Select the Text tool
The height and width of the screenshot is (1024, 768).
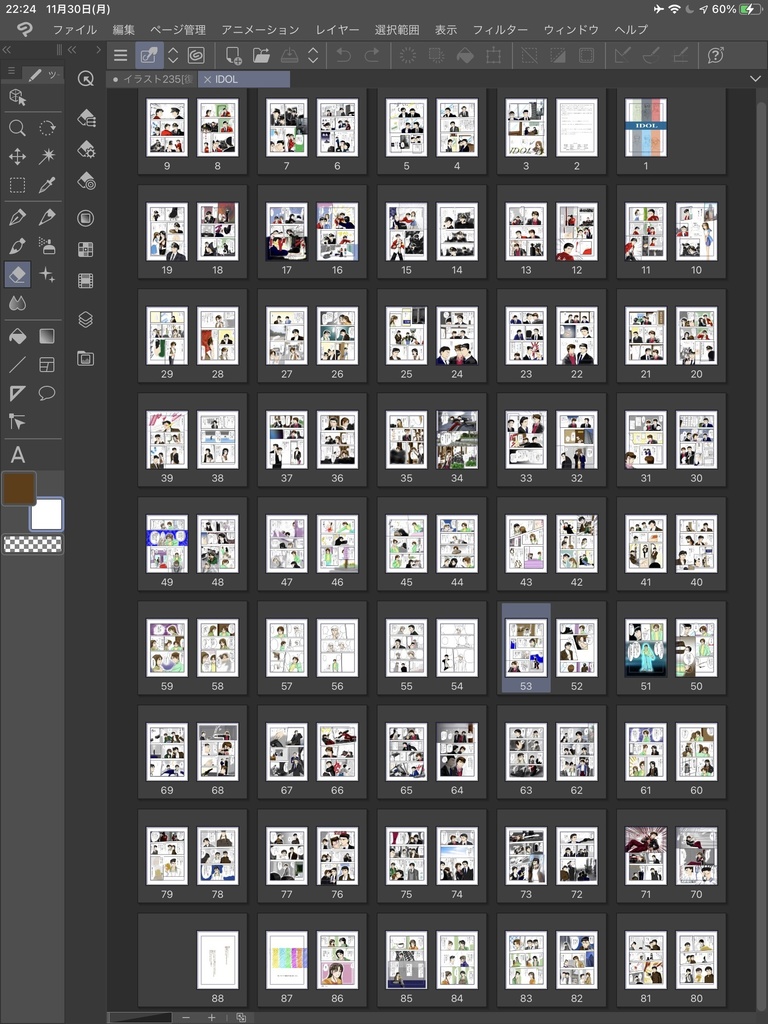(x=18, y=455)
